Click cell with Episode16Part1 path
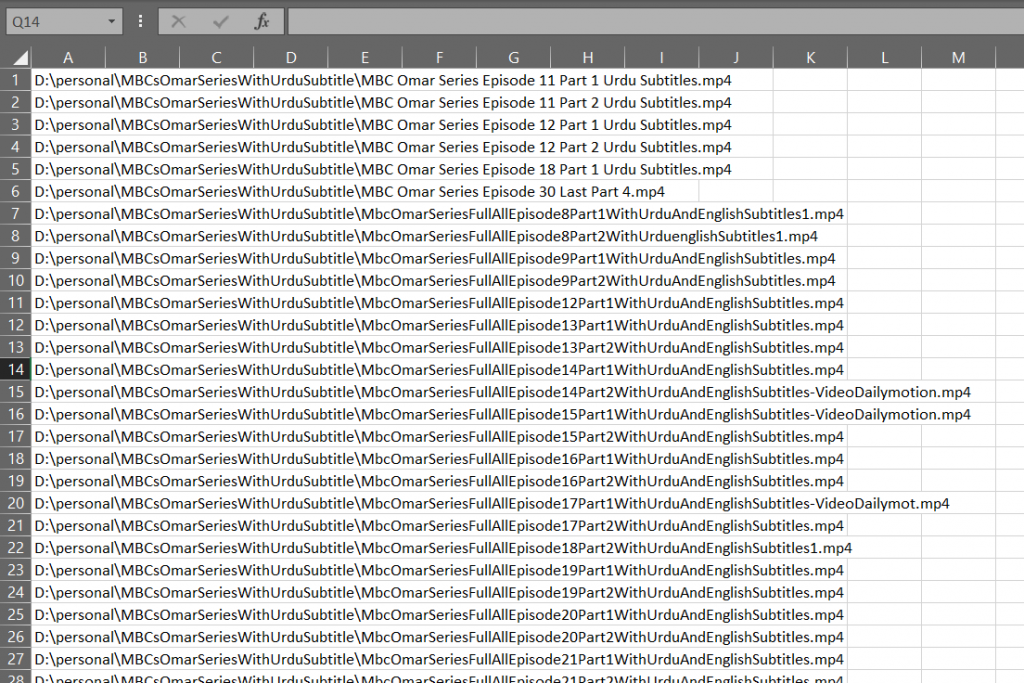Screen dimensions: 1024x683 (439, 458)
